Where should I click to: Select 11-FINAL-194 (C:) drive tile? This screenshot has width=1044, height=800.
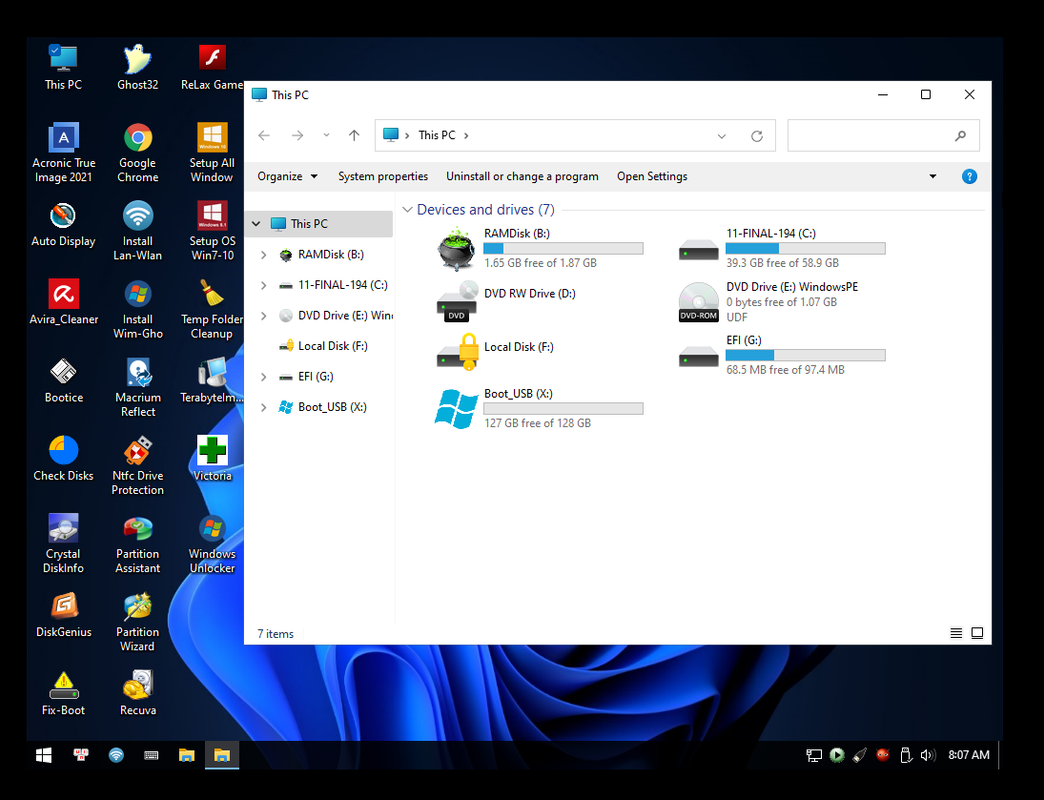782,248
